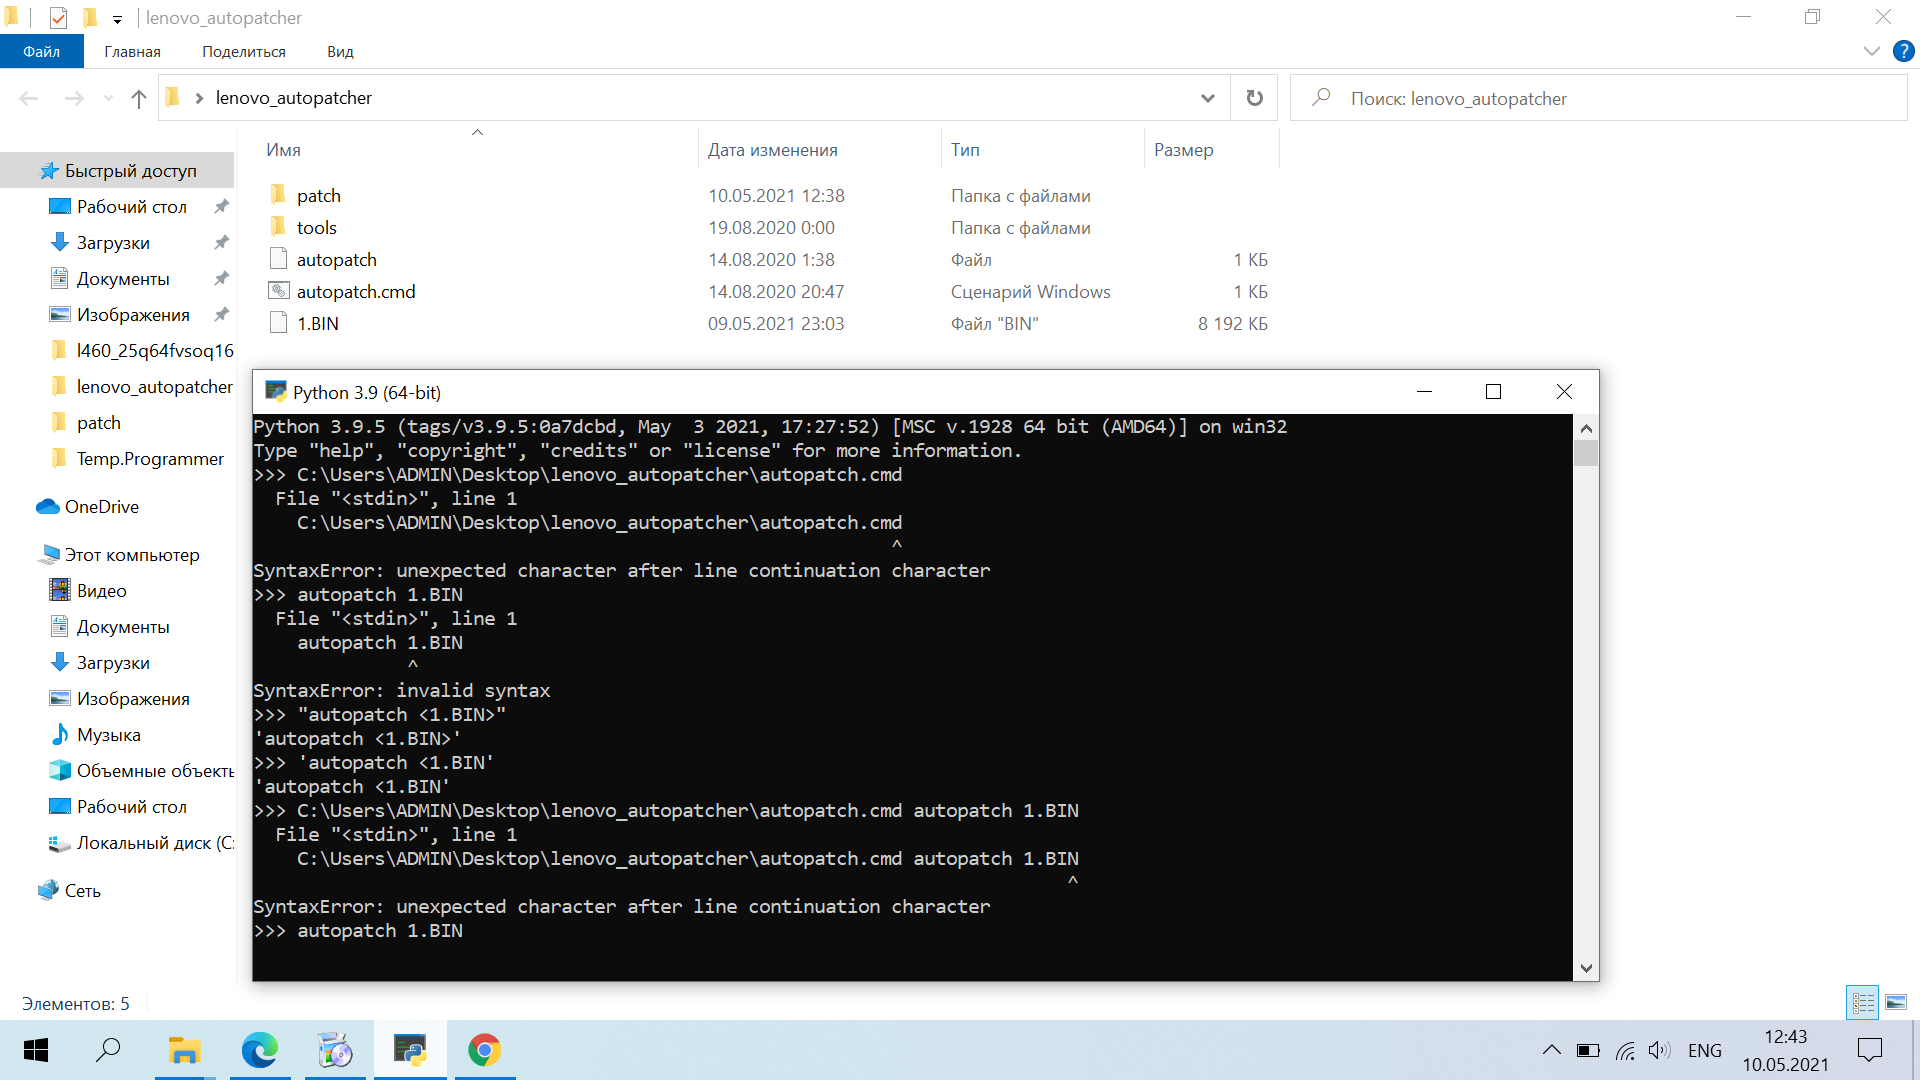Expand the address bar history dropdown

[x=1207, y=98]
